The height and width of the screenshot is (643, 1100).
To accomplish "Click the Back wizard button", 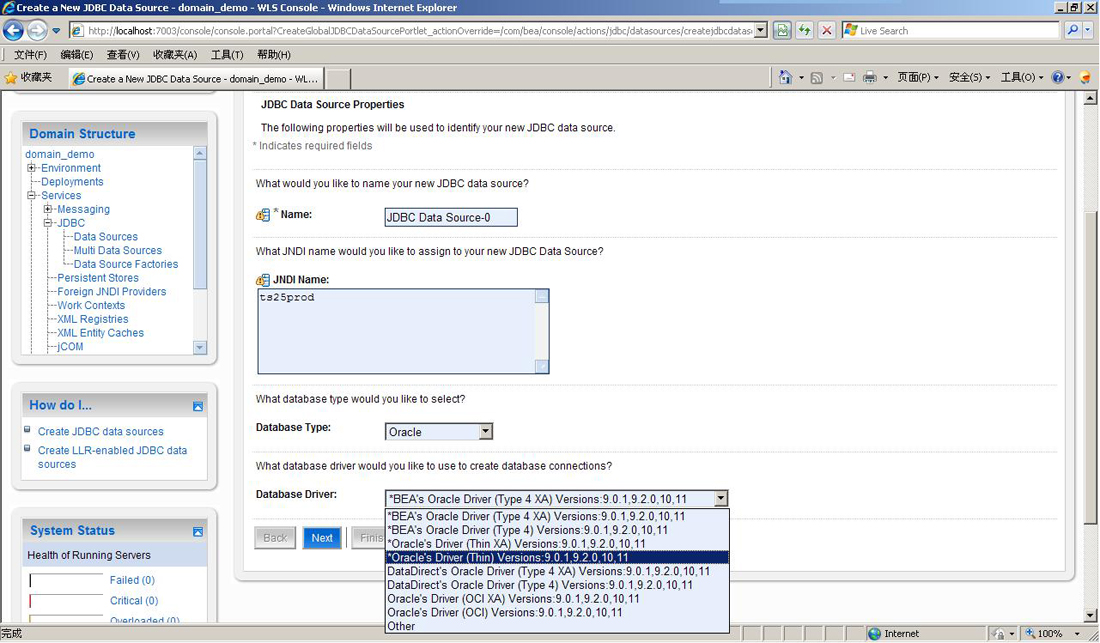I will 275,538.
